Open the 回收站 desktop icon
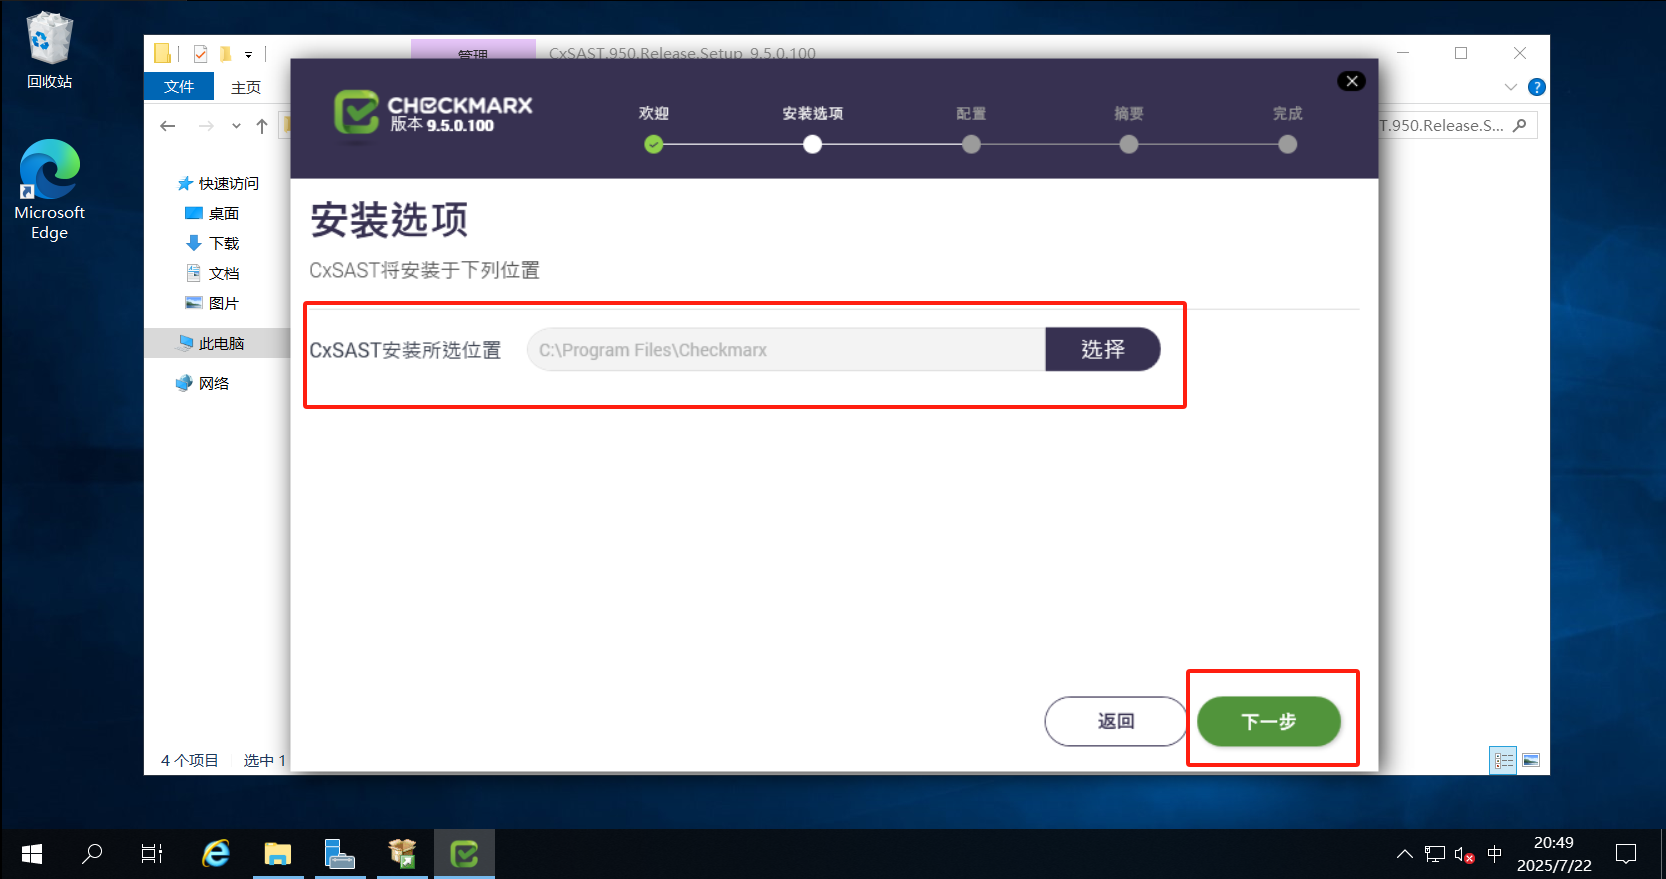 point(49,51)
